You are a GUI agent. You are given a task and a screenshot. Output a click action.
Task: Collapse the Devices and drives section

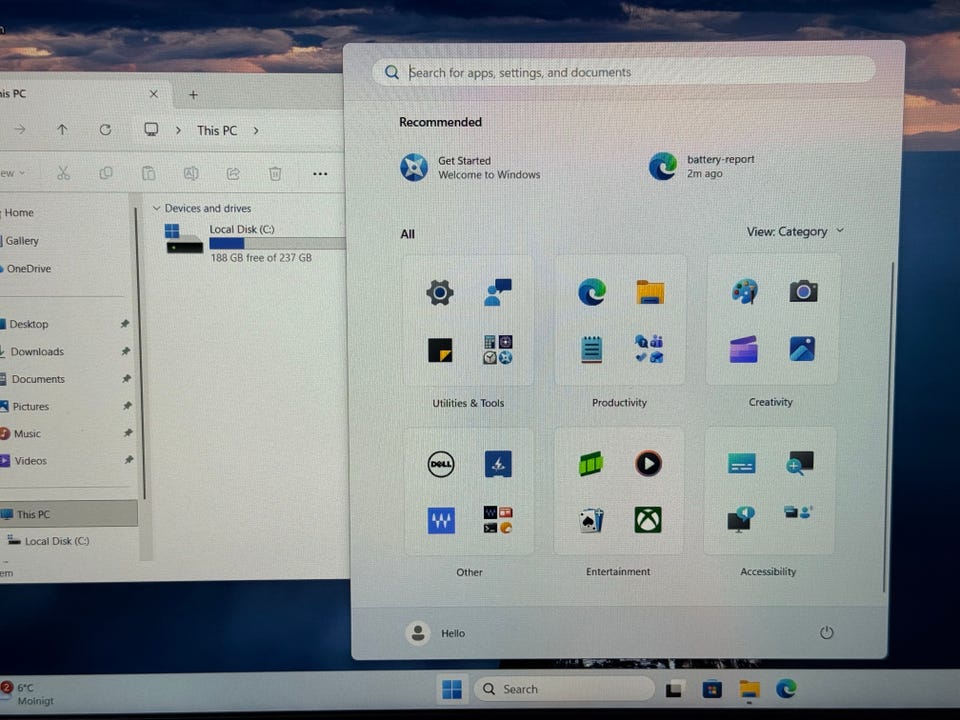[156, 208]
